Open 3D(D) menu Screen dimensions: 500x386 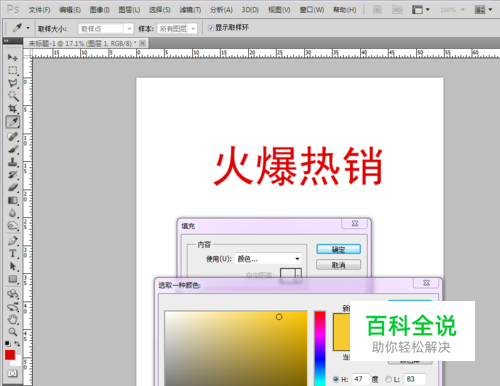pos(250,10)
